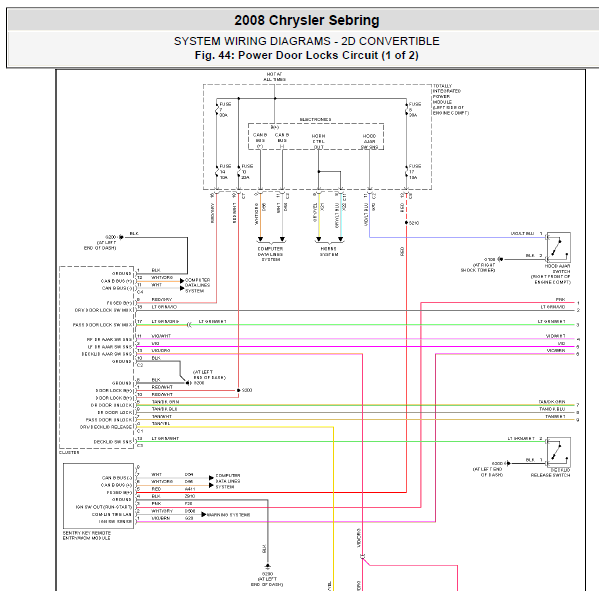Click the S300 splice dot
The height and width of the screenshot is (591, 599).
[238, 390]
